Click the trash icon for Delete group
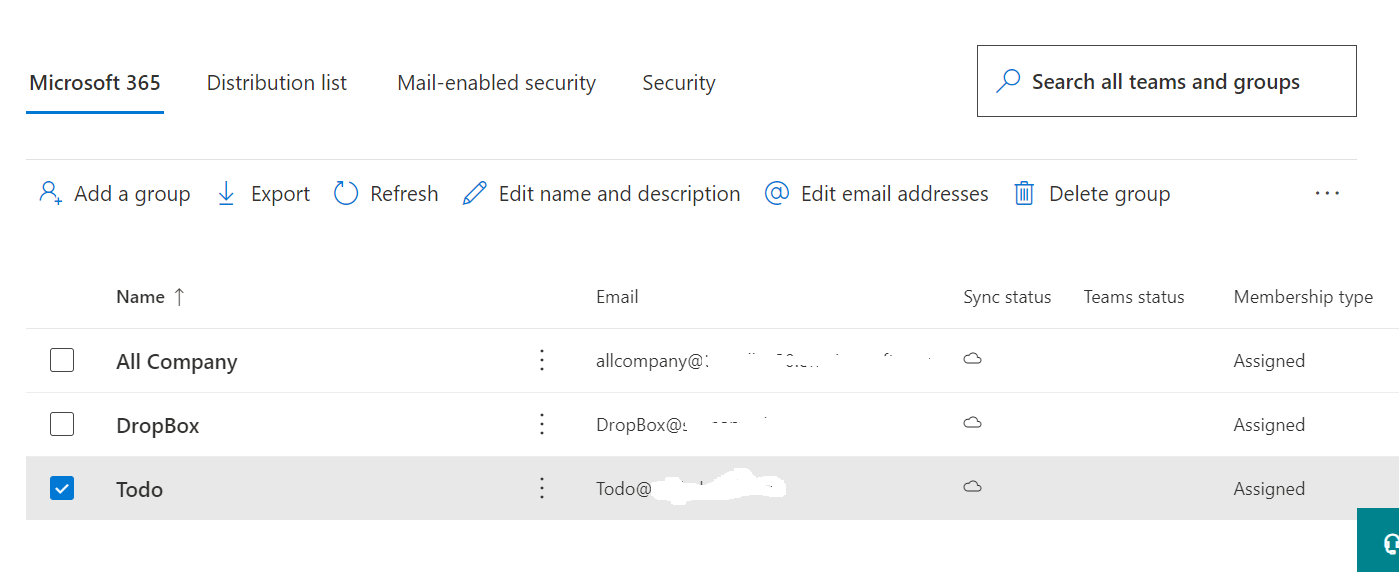Viewport: 1399px width, 572px height. [1024, 193]
